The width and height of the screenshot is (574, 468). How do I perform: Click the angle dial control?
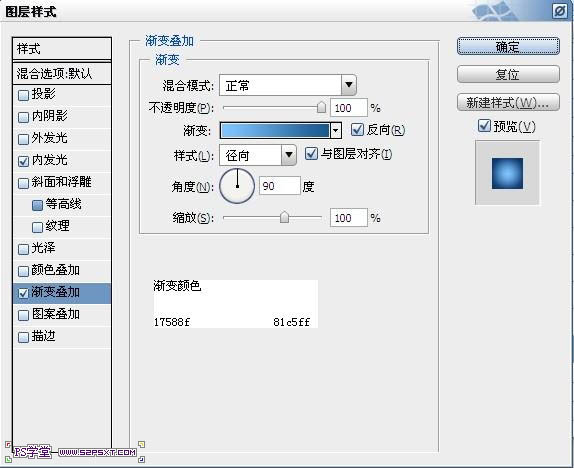tap(237, 186)
